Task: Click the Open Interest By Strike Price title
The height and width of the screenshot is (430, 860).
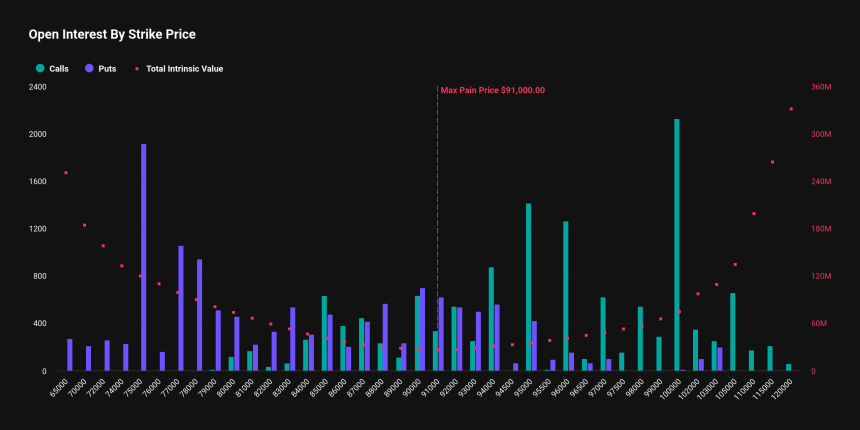Action: [112, 35]
